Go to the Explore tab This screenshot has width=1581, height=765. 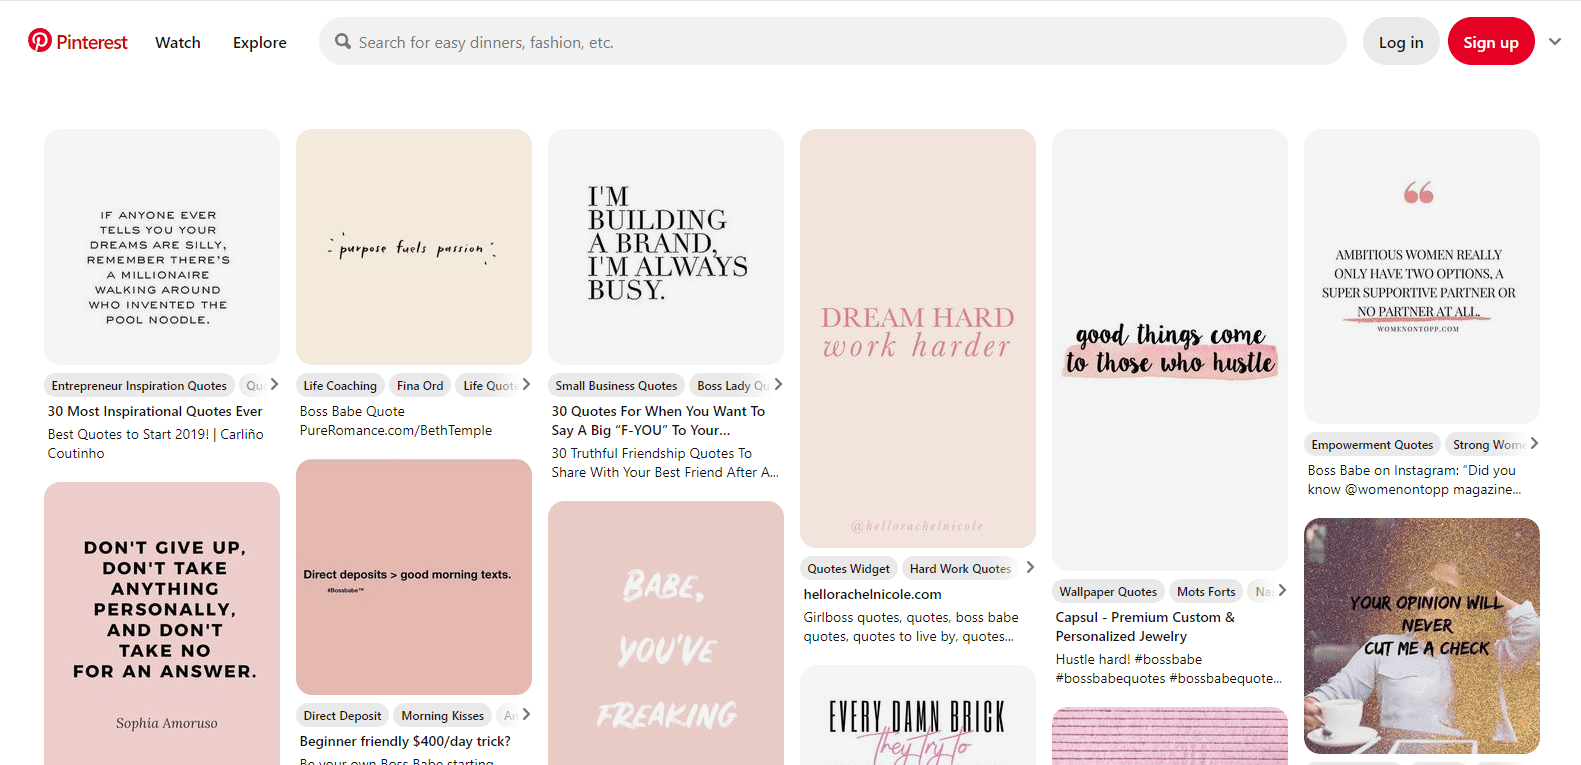pos(260,42)
